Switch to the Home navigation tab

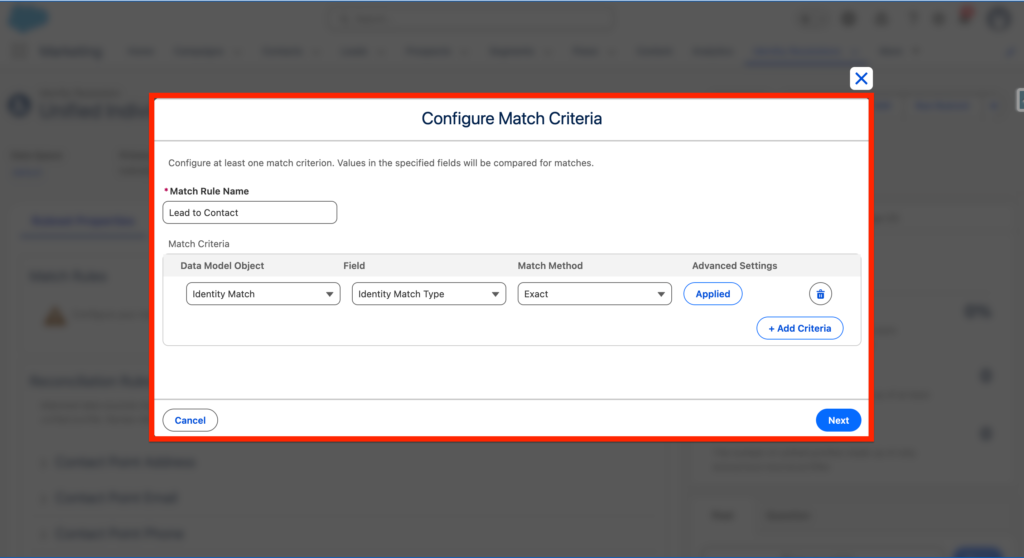(141, 51)
